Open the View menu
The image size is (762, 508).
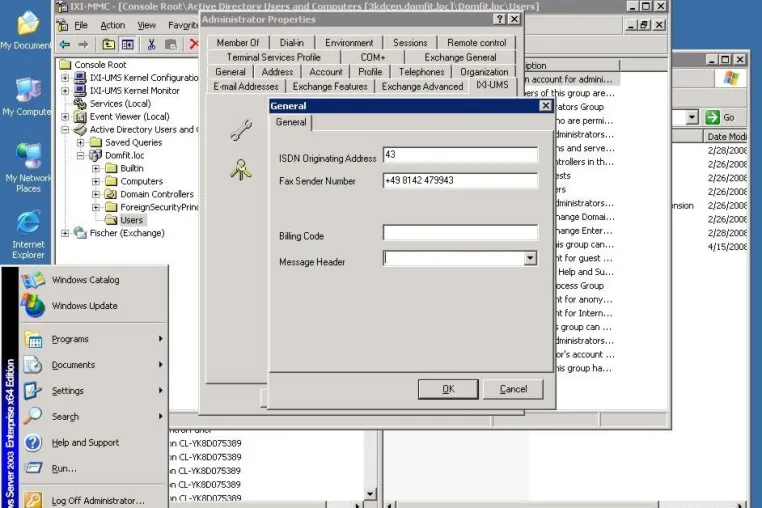coord(146,25)
